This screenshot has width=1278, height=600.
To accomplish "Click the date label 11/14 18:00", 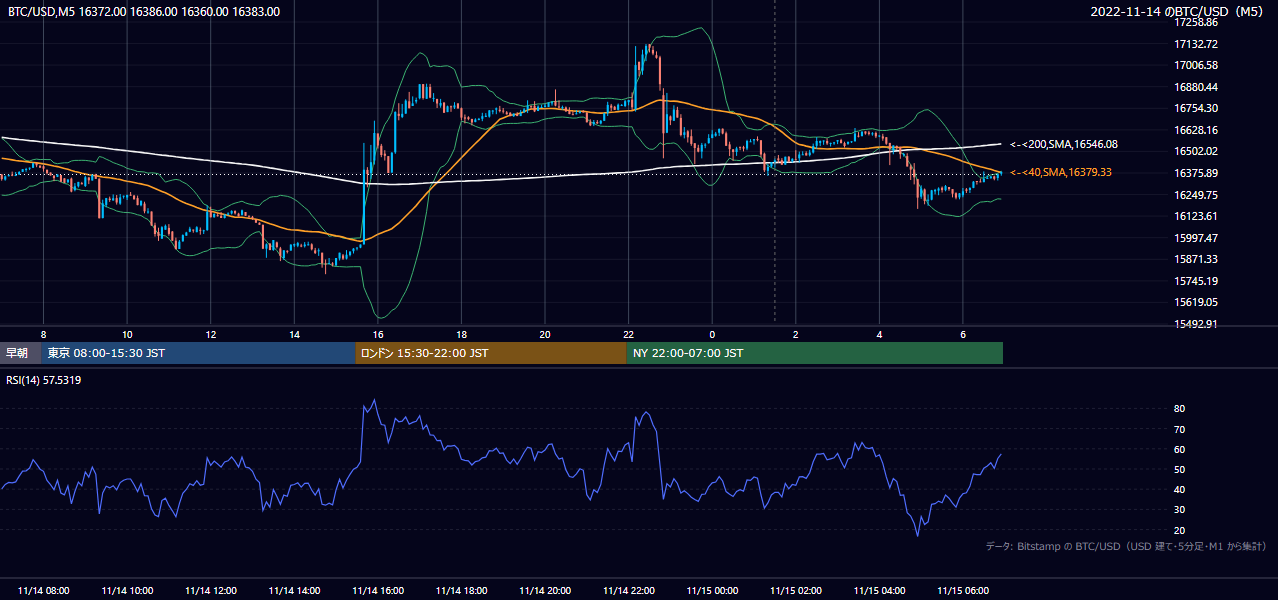I will pos(461,591).
